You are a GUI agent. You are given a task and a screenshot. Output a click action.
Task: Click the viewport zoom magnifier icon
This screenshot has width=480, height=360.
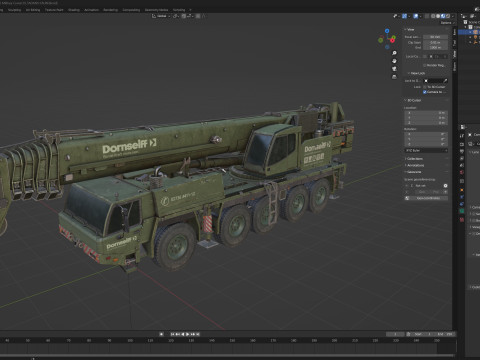tap(394, 53)
